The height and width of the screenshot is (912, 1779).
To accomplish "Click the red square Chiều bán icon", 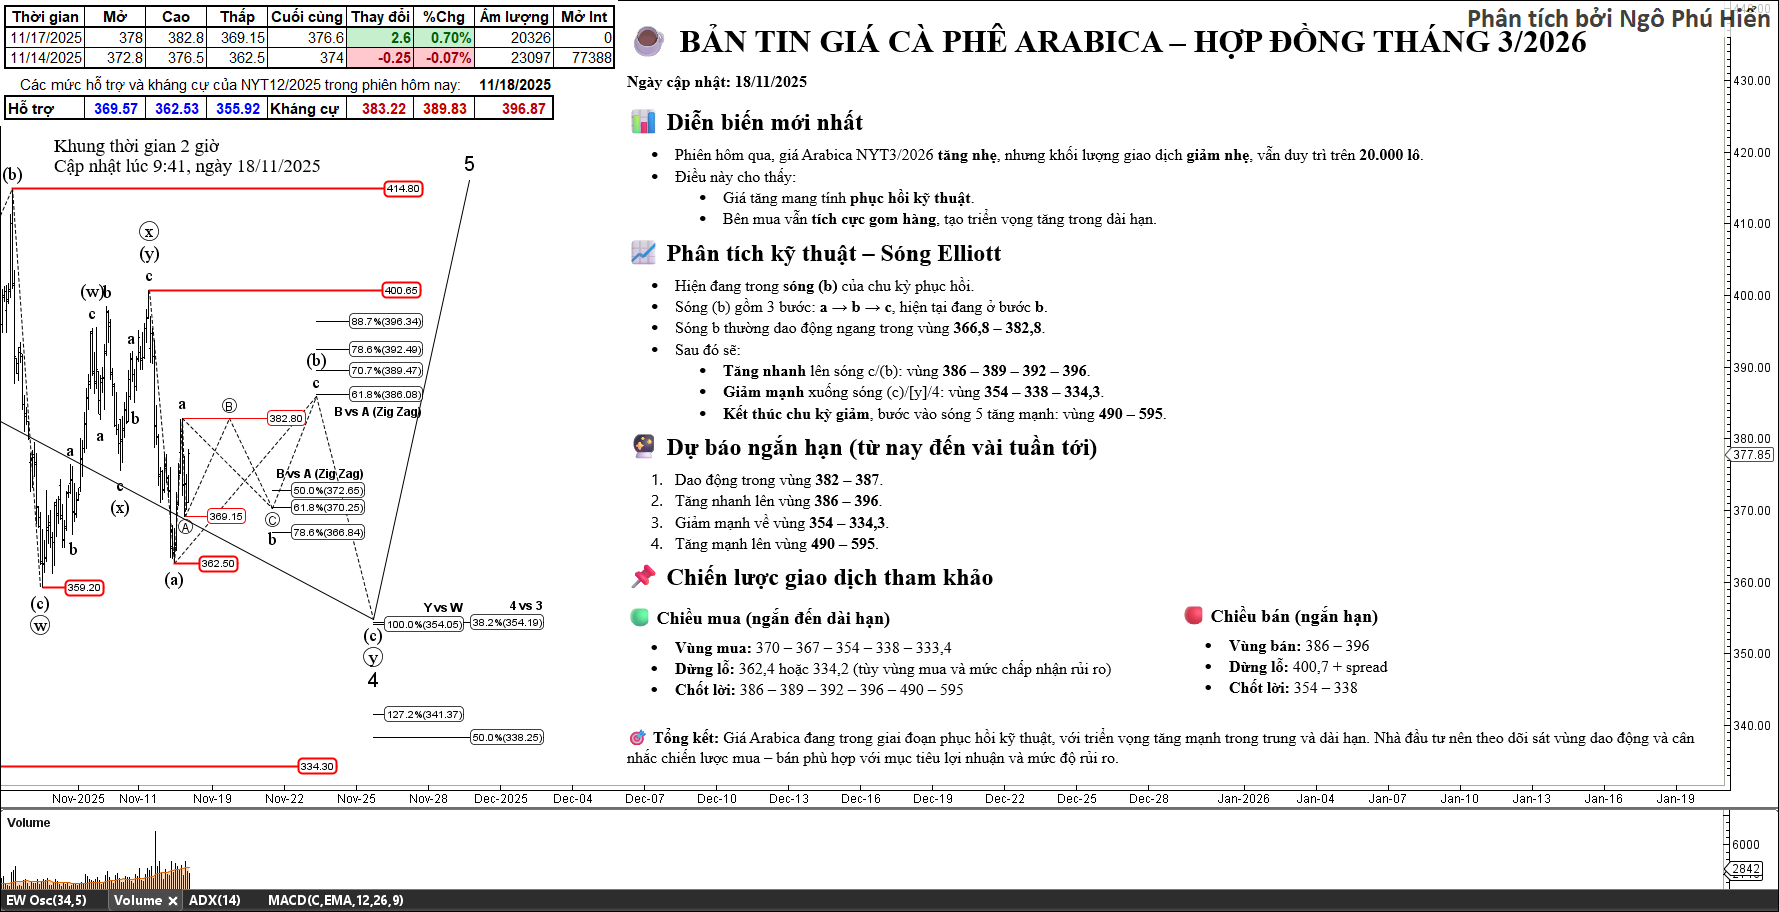I will (x=1193, y=615).
